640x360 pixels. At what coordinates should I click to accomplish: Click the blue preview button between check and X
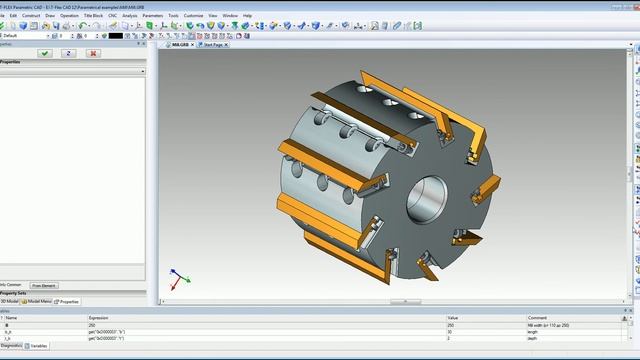tap(69, 53)
